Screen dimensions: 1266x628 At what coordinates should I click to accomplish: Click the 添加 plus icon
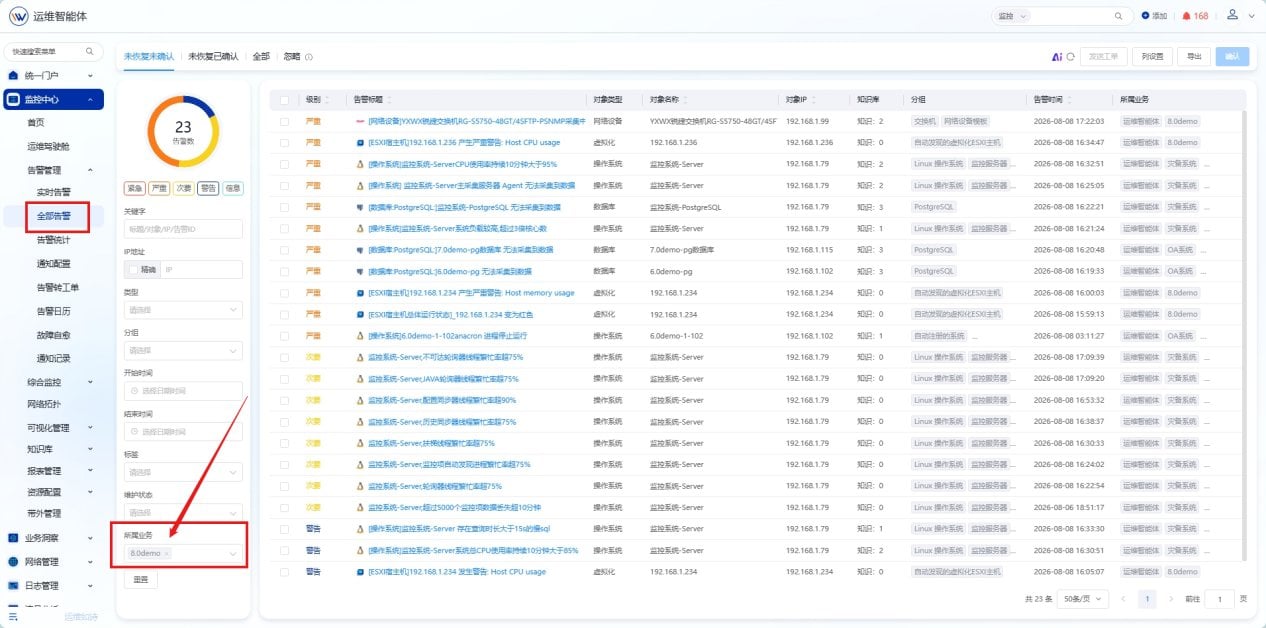click(x=1146, y=16)
